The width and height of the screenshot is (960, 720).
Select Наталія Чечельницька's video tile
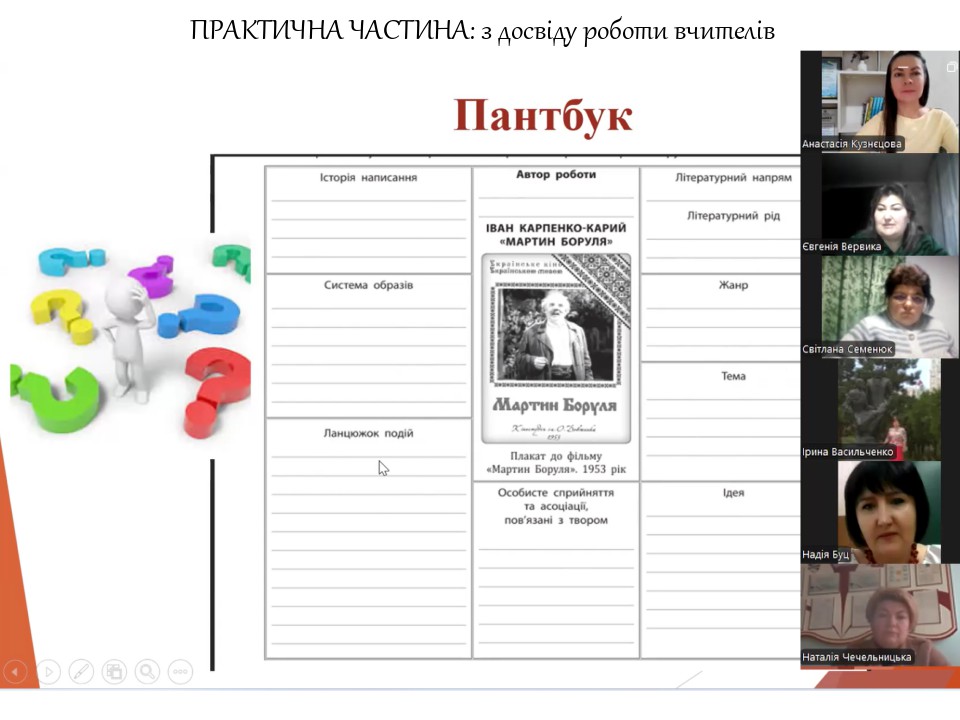879,615
